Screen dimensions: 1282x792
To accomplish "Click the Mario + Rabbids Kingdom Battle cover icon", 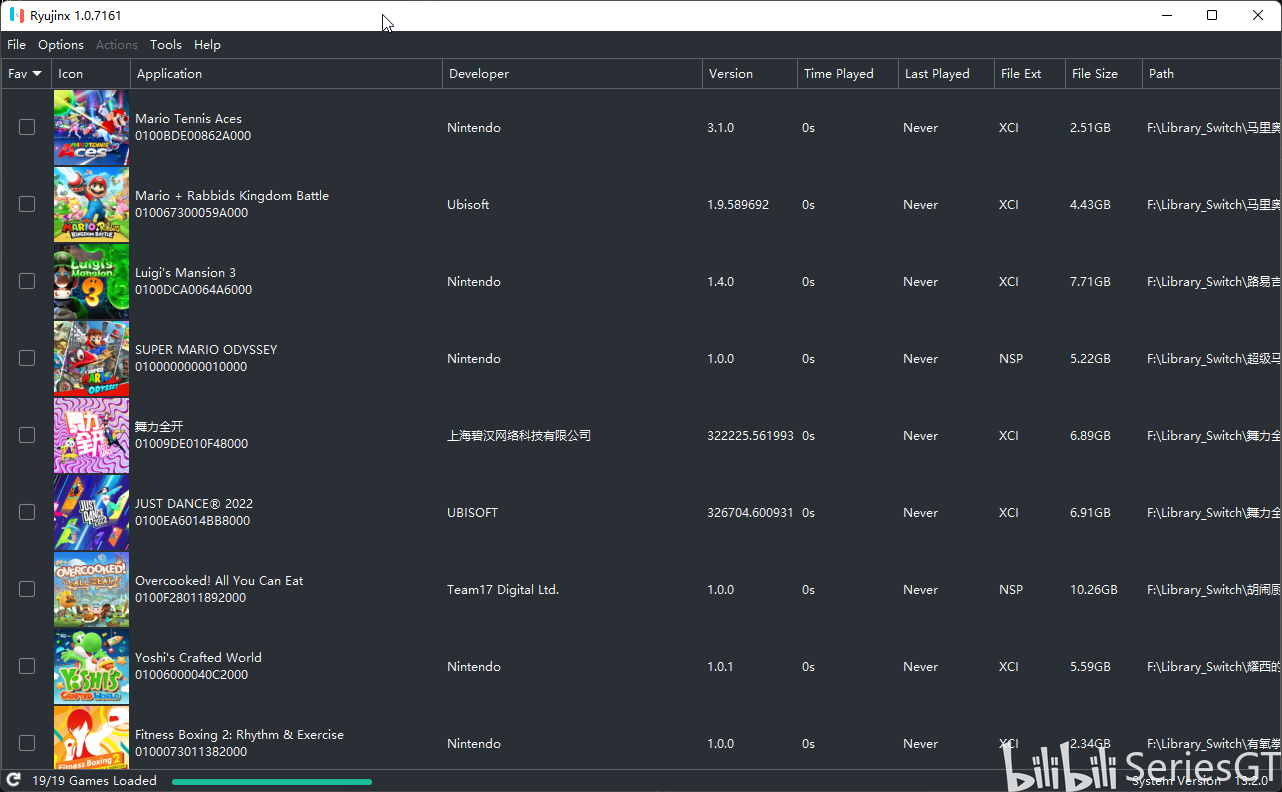I will (91, 204).
